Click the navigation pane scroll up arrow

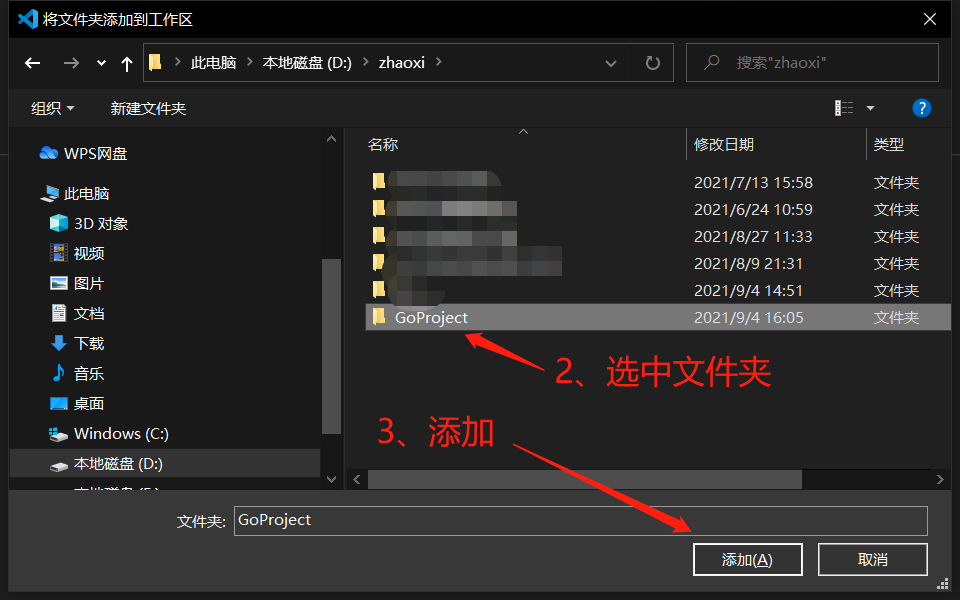pos(331,139)
